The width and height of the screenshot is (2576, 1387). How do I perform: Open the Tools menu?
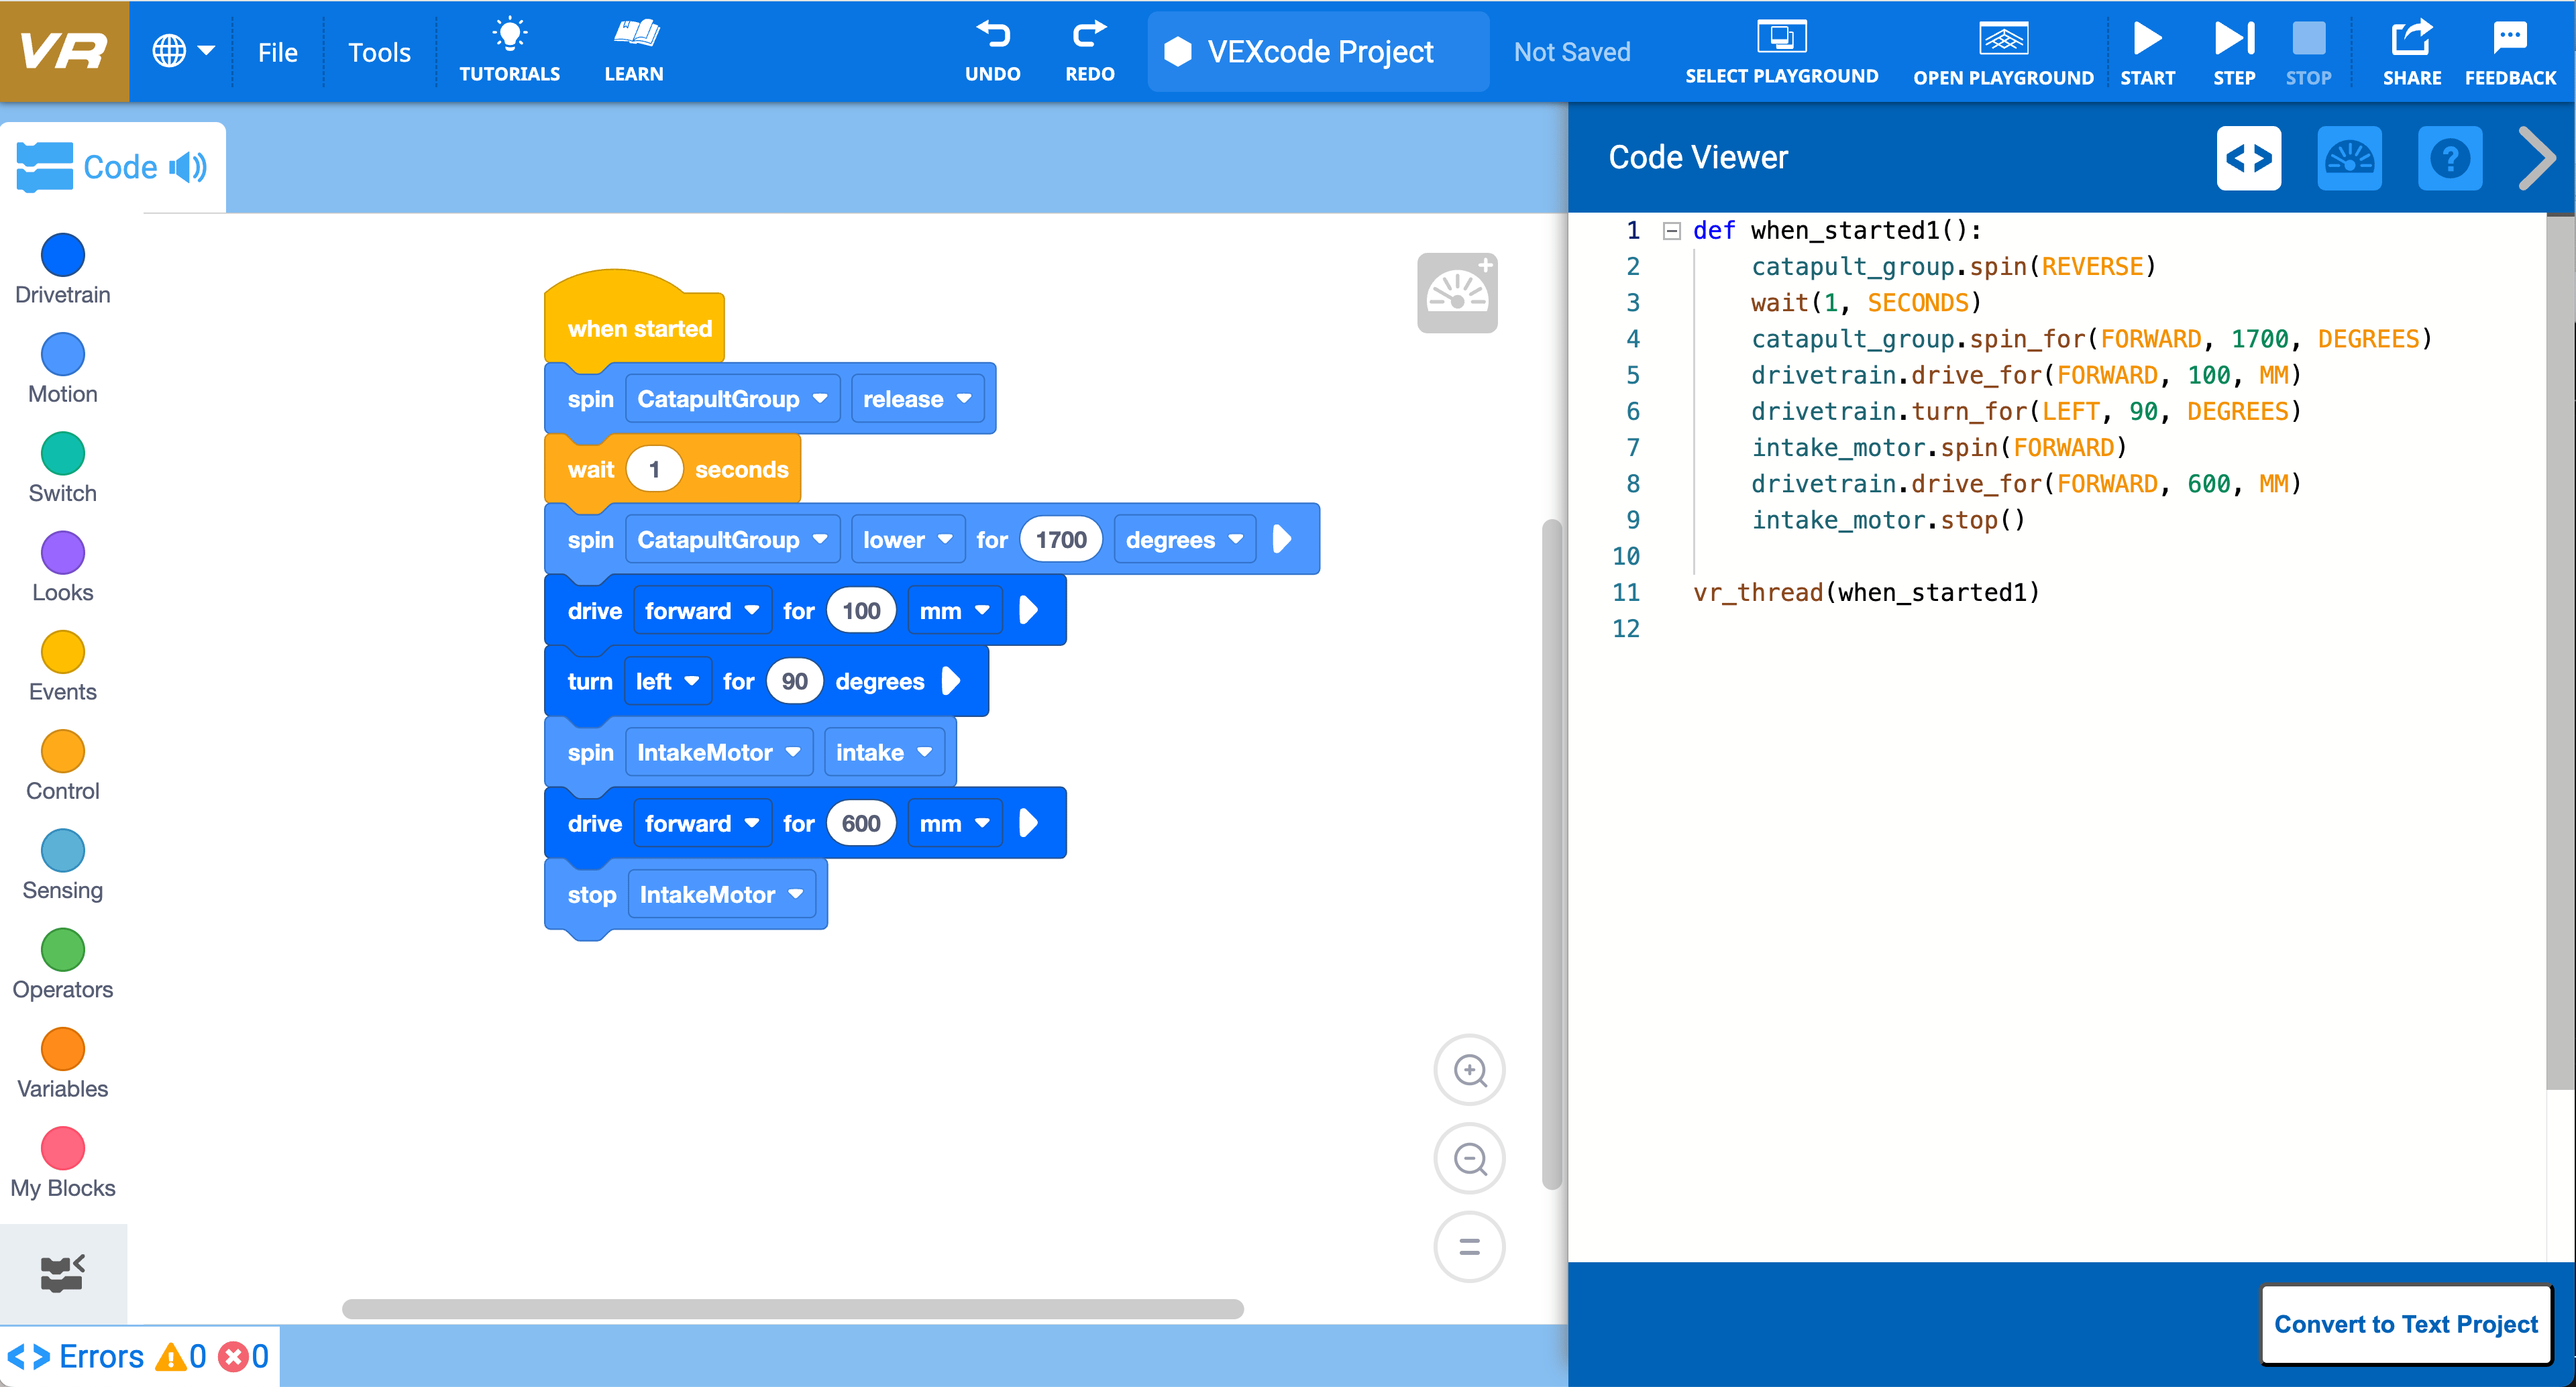click(379, 52)
